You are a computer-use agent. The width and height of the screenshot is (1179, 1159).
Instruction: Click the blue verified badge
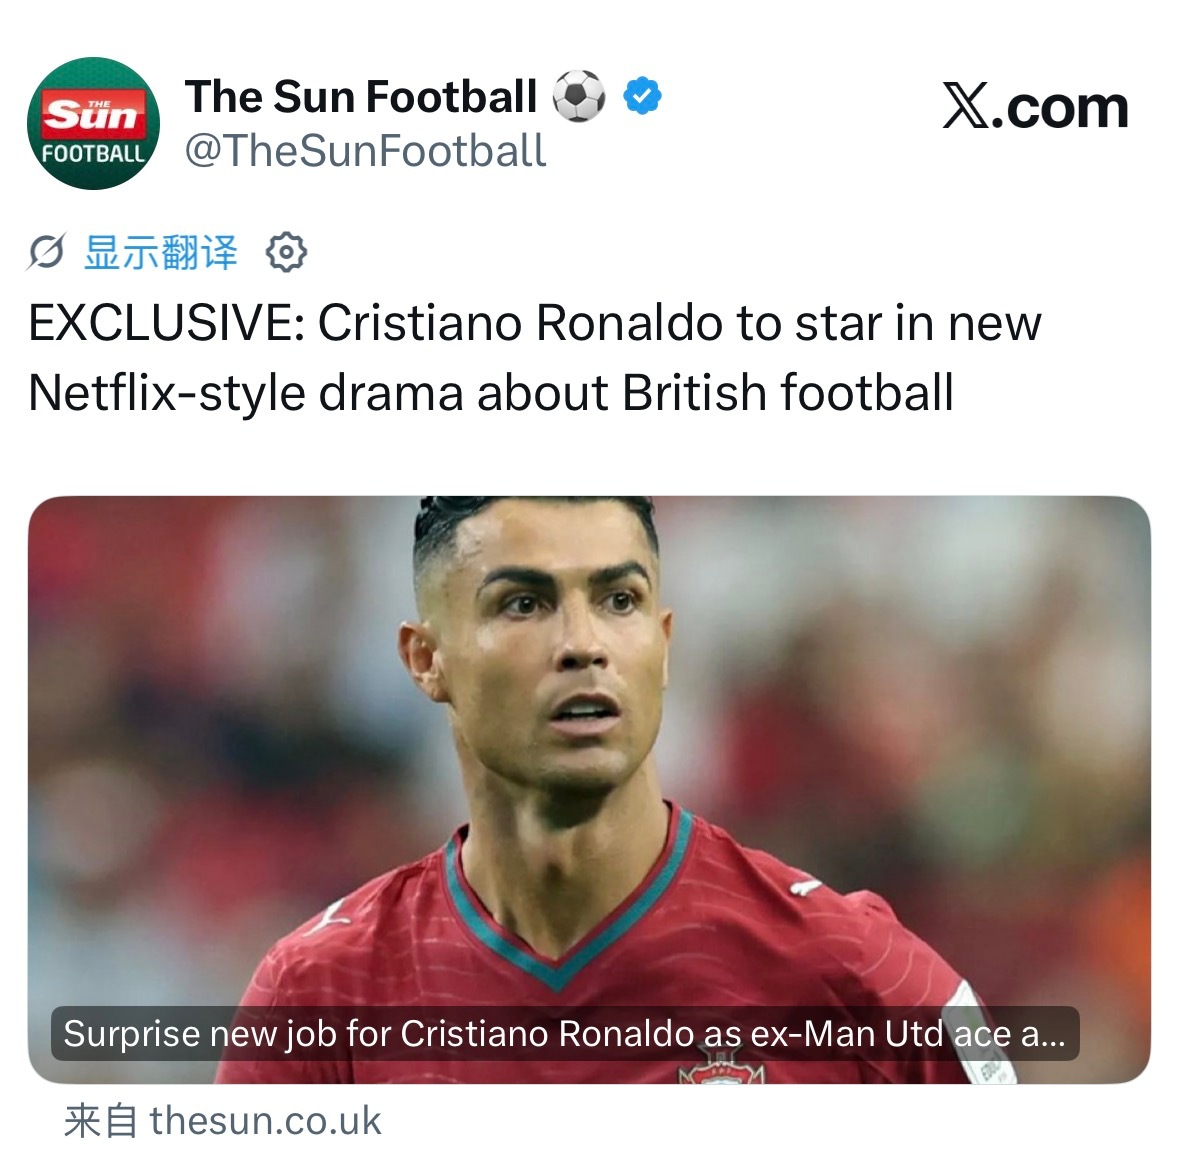click(x=642, y=96)
